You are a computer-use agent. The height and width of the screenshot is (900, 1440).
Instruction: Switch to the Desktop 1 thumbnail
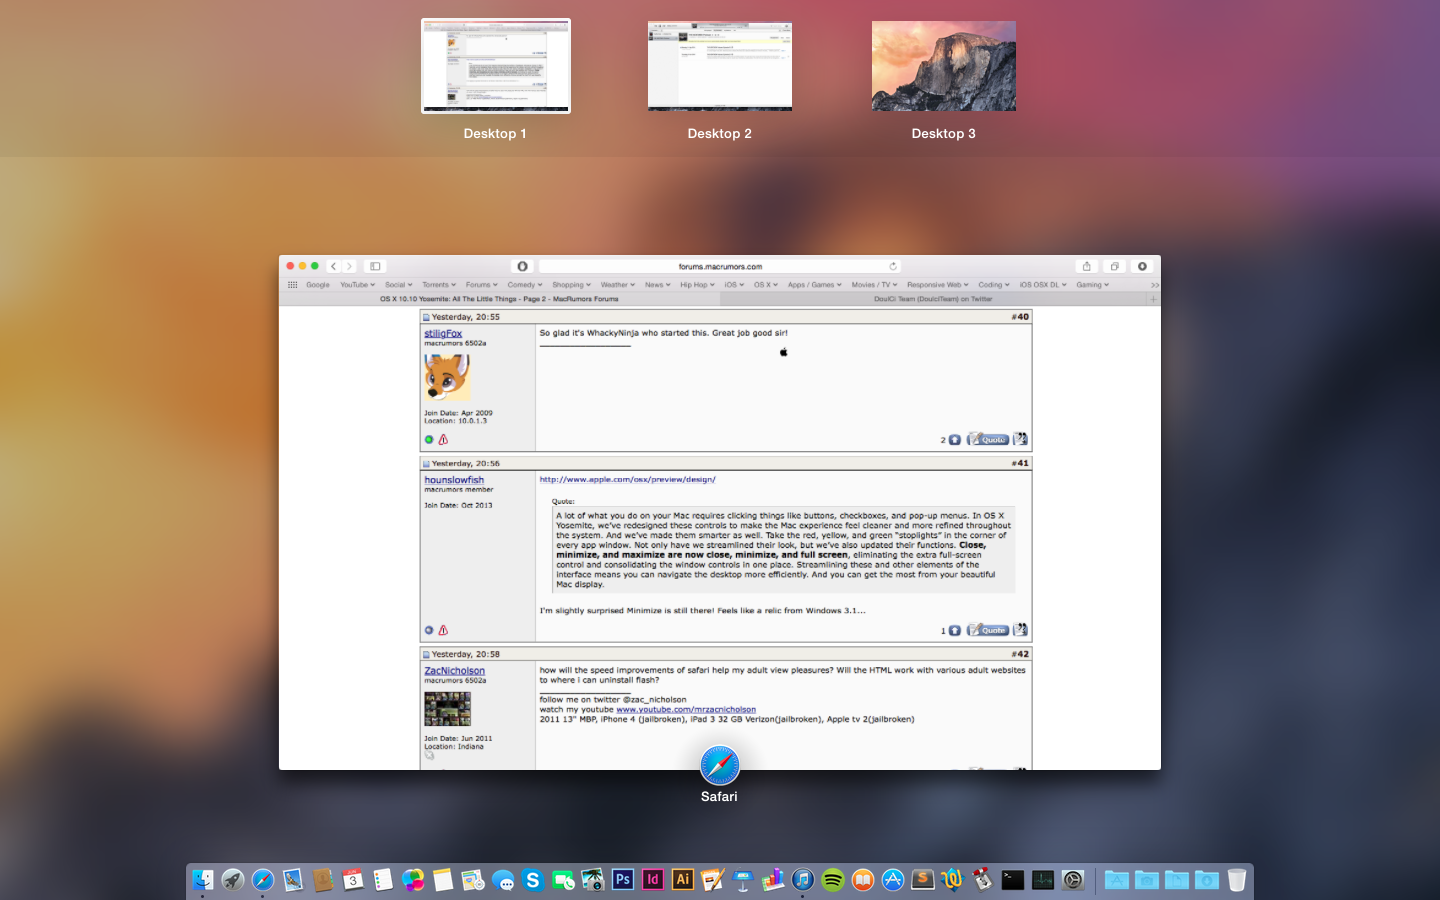tap(496, 66)
